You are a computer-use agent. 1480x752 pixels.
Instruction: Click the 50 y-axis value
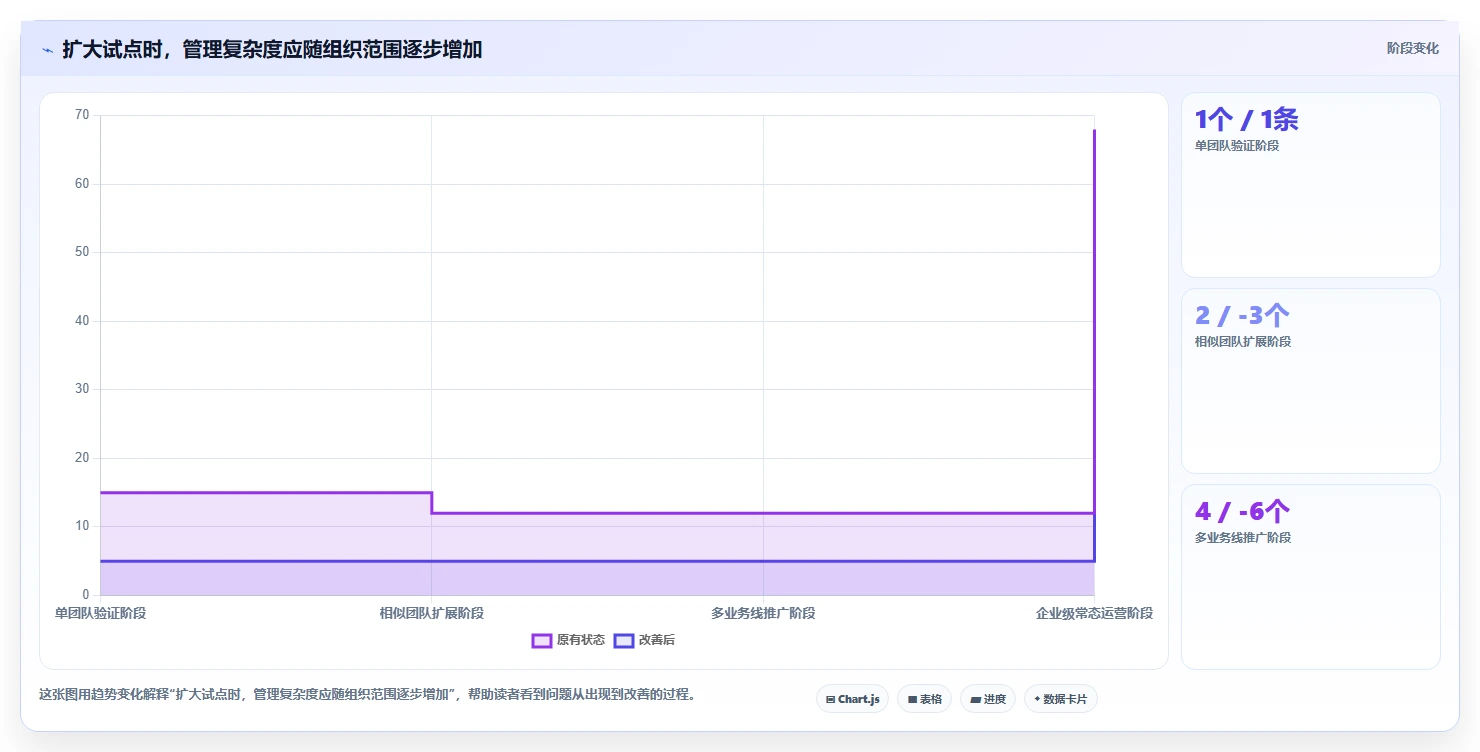(82, 252)
